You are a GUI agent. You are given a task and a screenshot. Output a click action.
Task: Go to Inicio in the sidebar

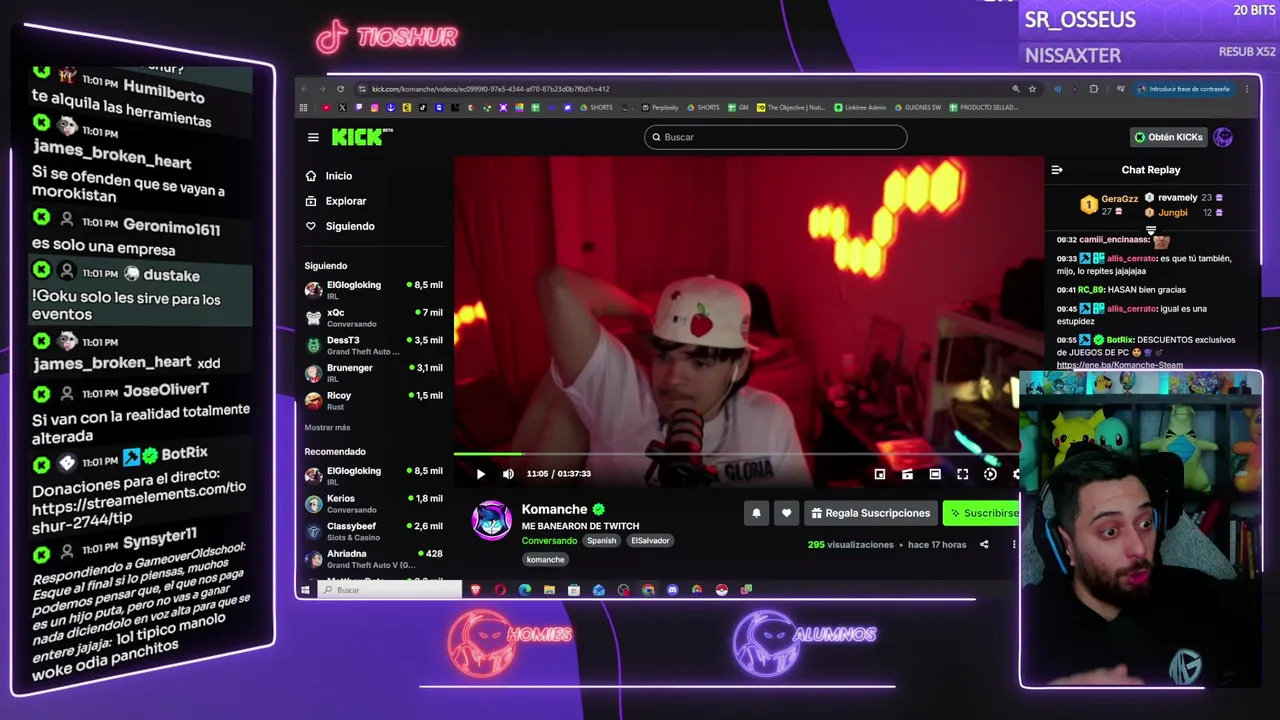coord(330,176)
